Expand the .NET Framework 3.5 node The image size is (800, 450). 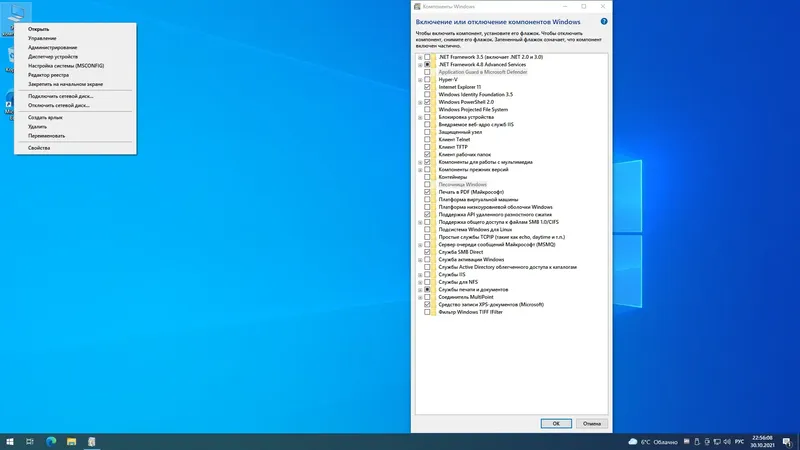point(420,58)
